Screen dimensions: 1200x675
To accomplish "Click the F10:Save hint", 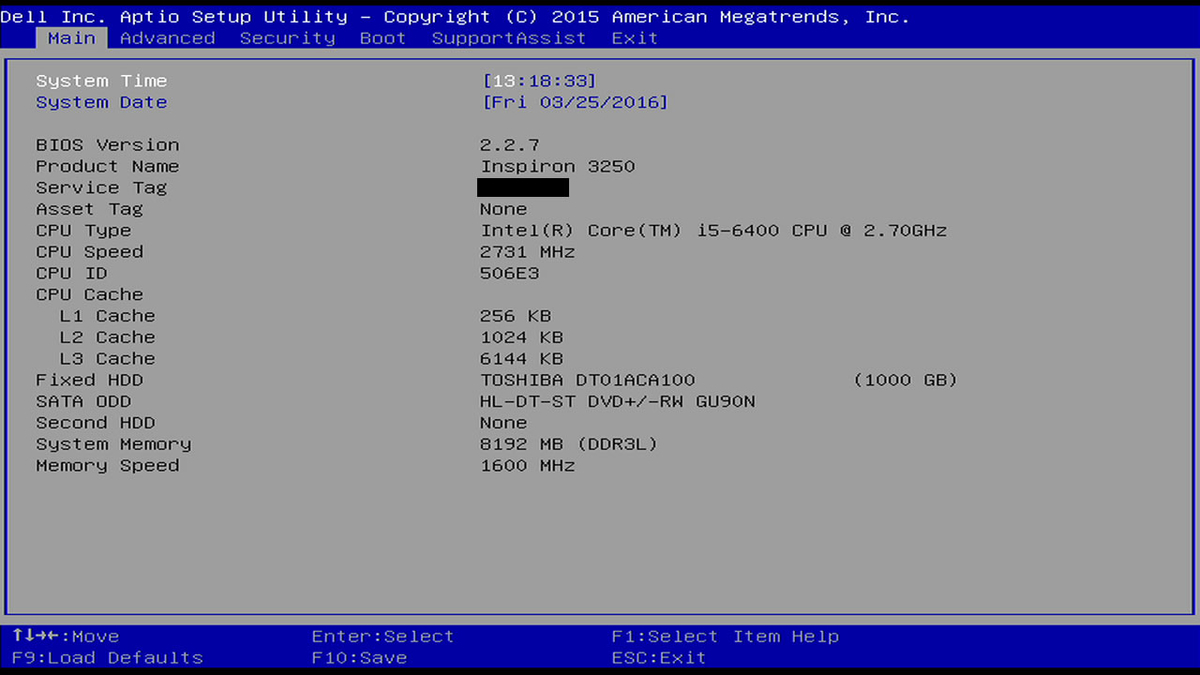I will [x=359, y=658].
